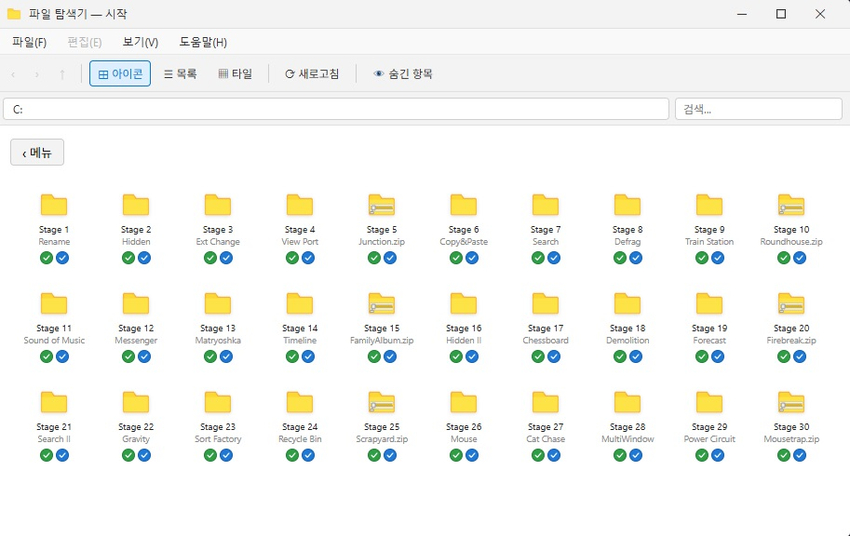Switch to 아이콘 icon view
Viewport: 850px width, 536px height.
[x=120, y=74]
